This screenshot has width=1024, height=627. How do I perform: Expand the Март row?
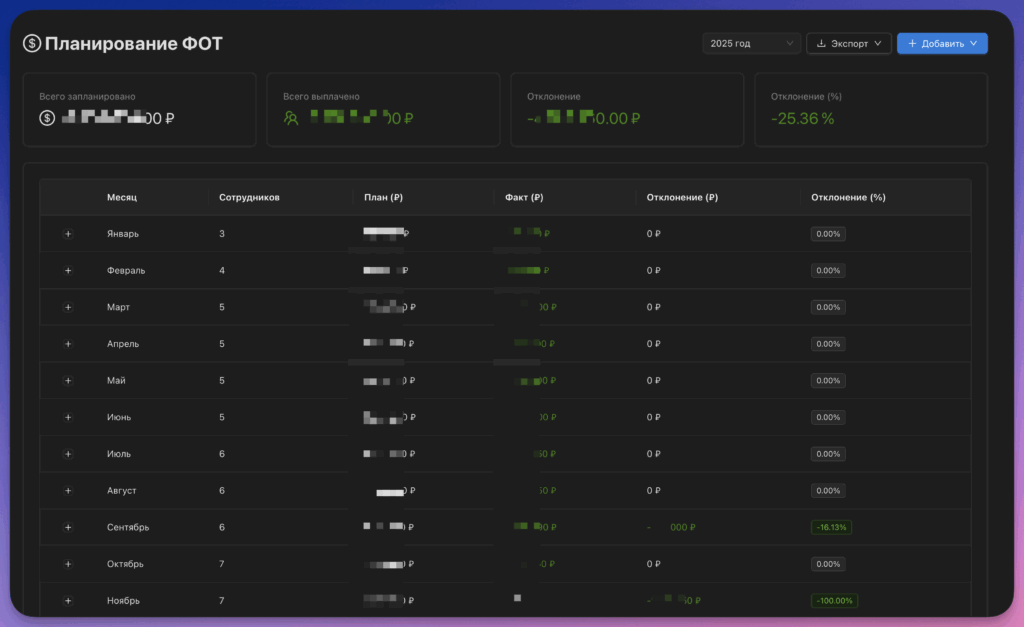(68, 307)
